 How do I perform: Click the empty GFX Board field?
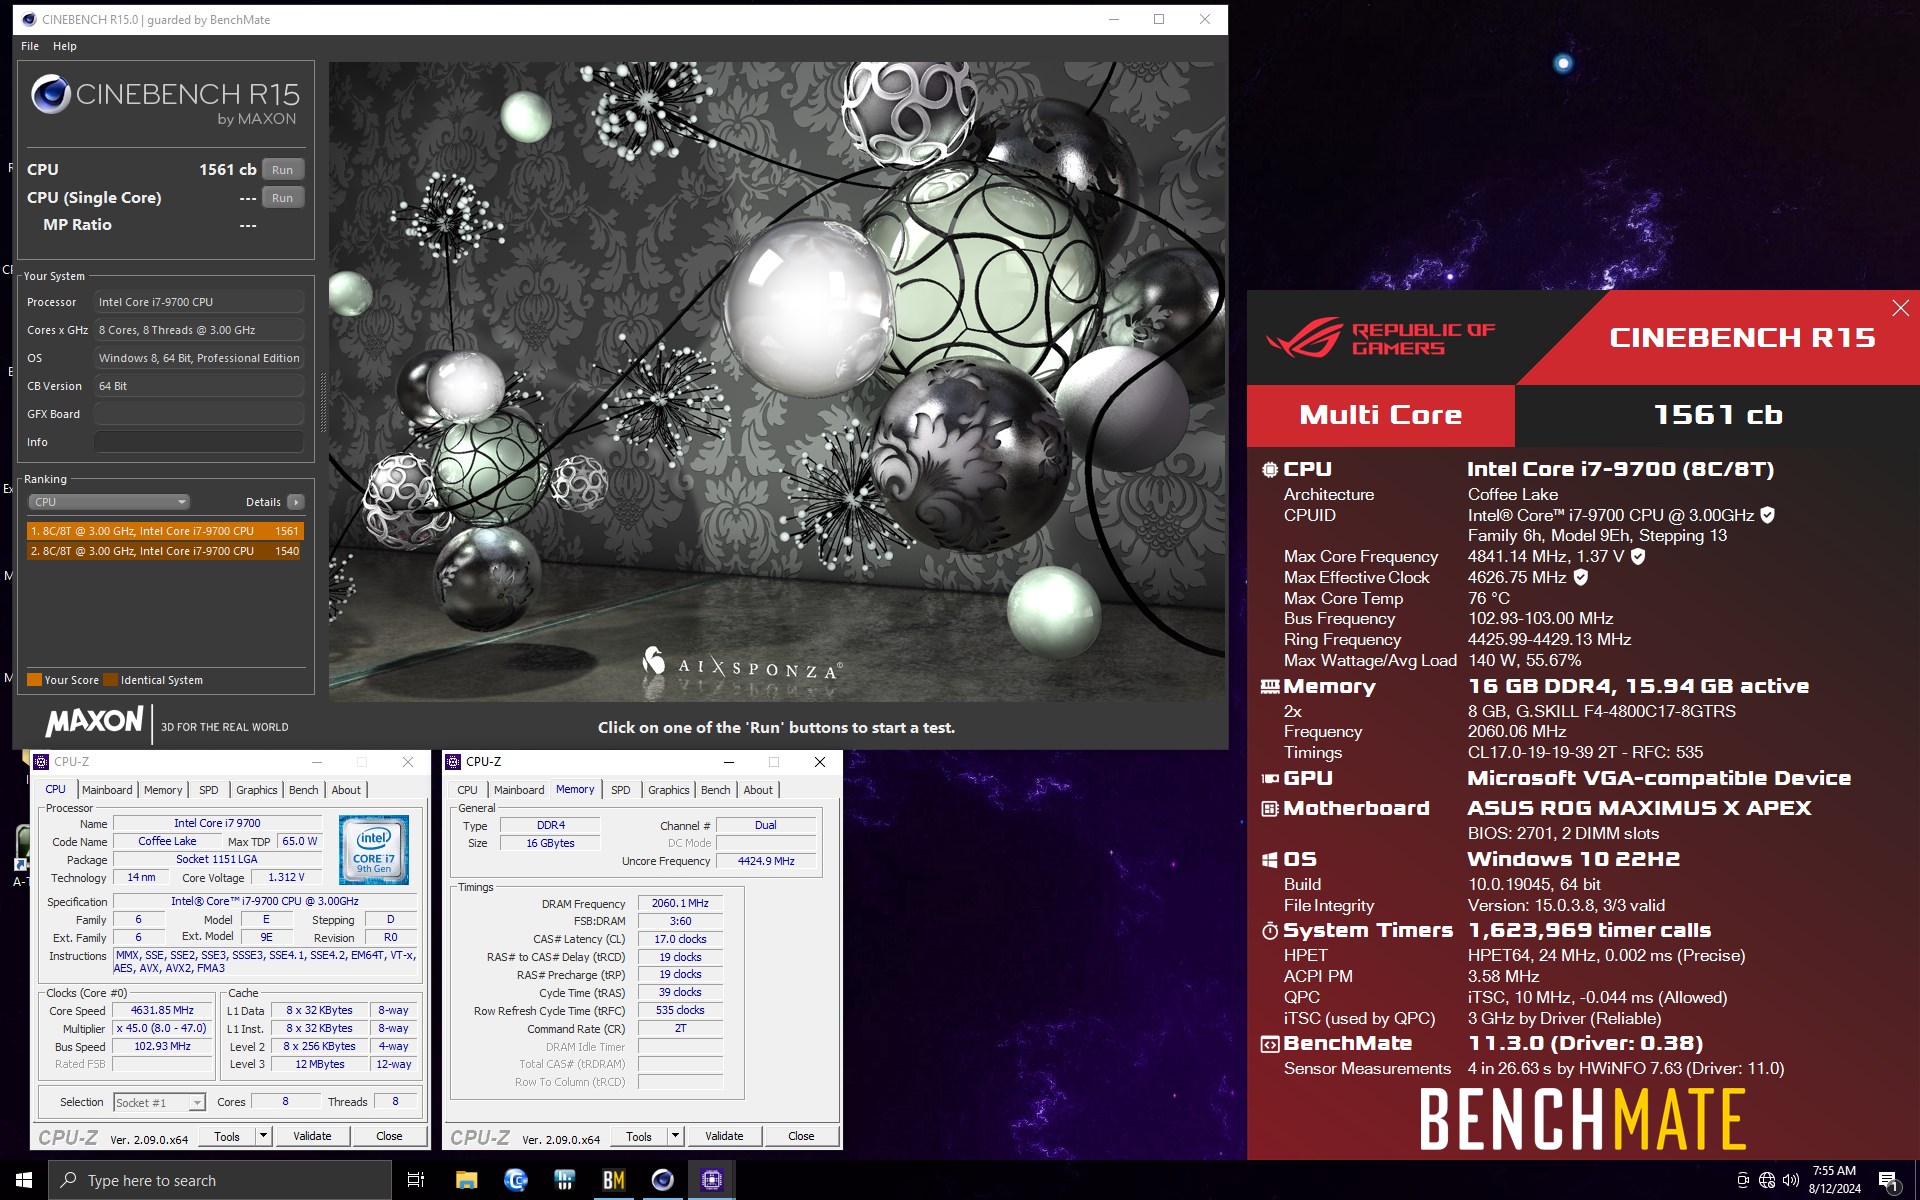click(199, 414)
